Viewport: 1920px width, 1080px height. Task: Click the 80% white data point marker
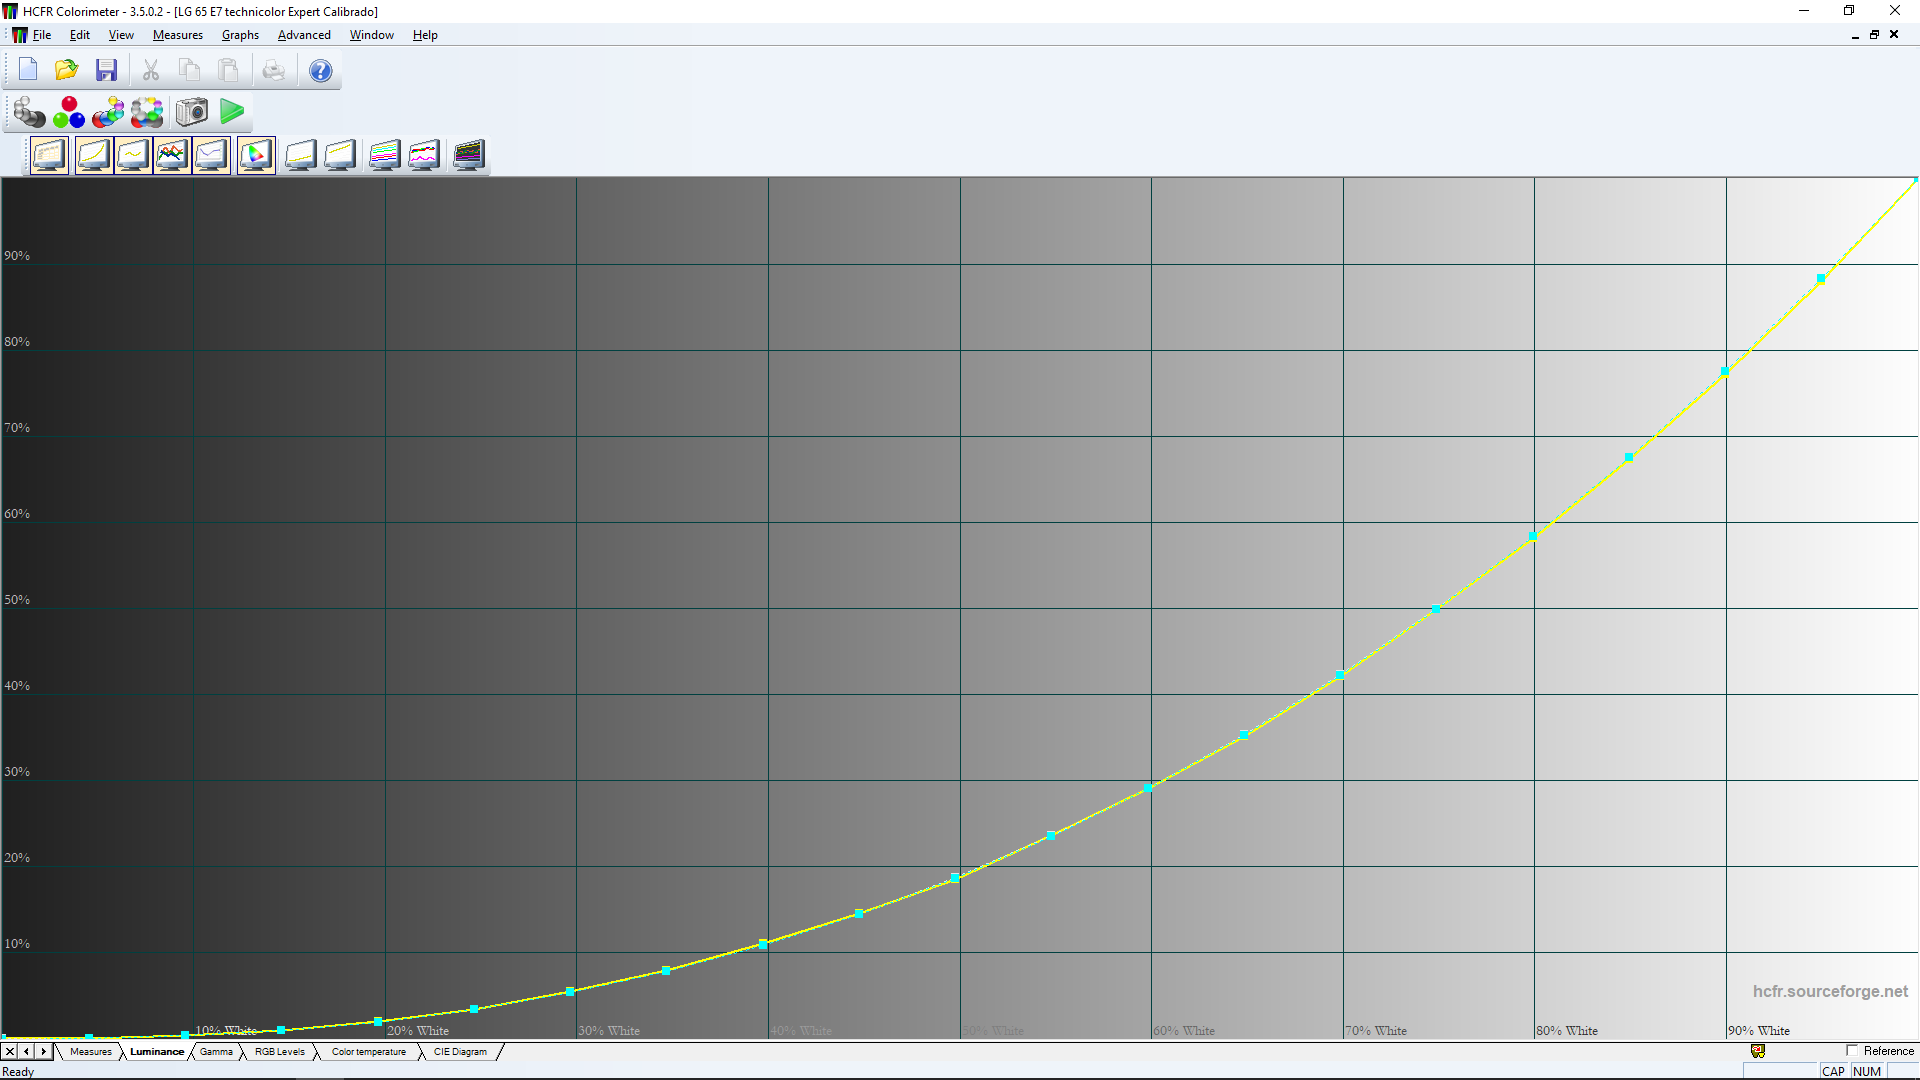1533,537
